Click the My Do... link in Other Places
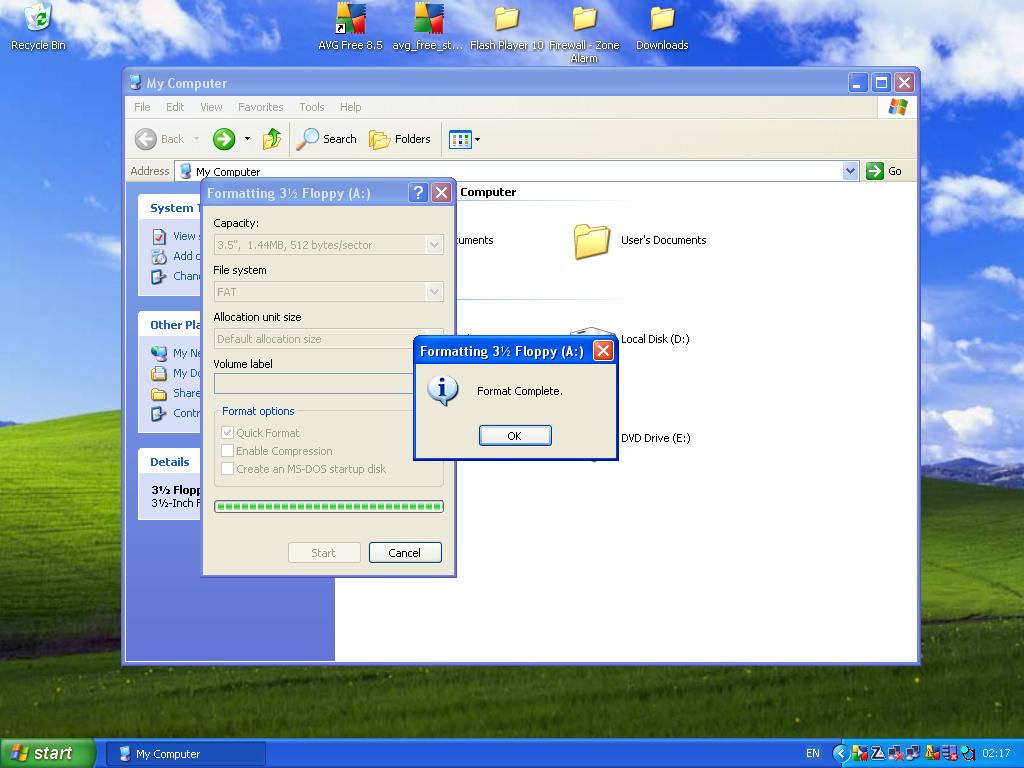The width and height of the screenshot is (1024, 768). pyautogui.click(x=187, y=373)
